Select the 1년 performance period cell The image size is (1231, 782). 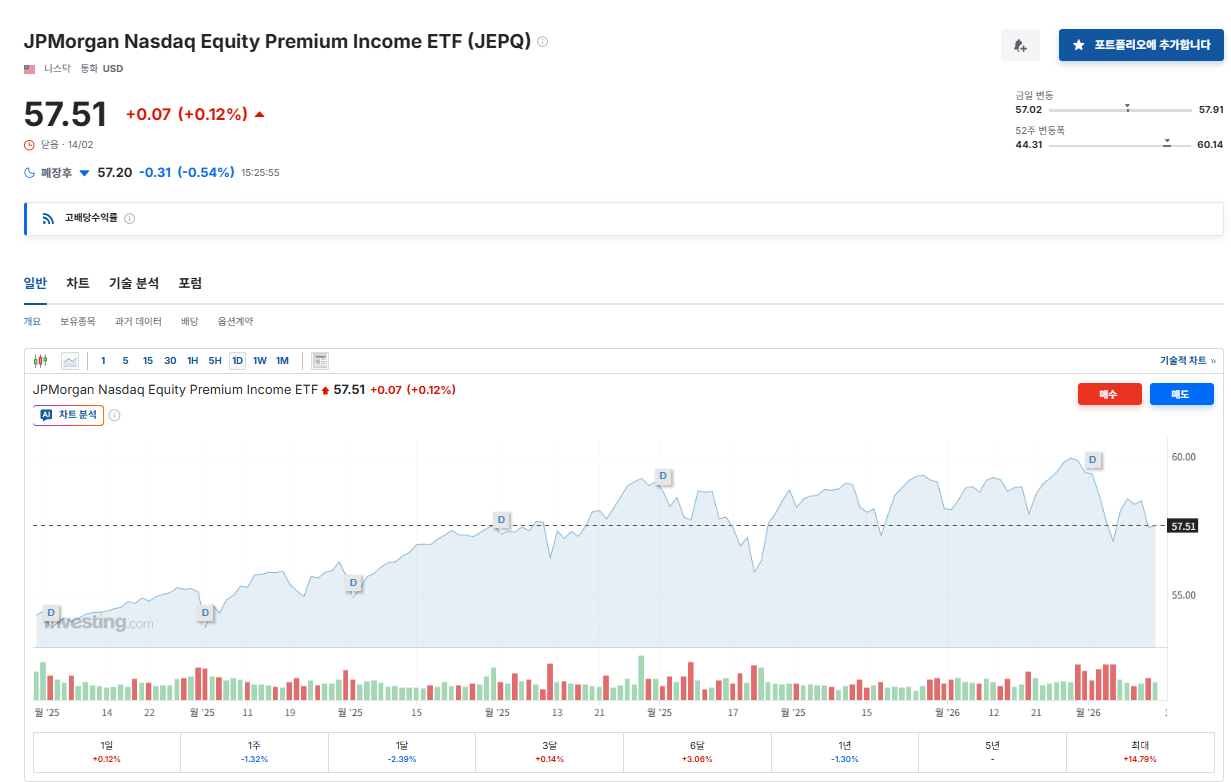[845, 752]
